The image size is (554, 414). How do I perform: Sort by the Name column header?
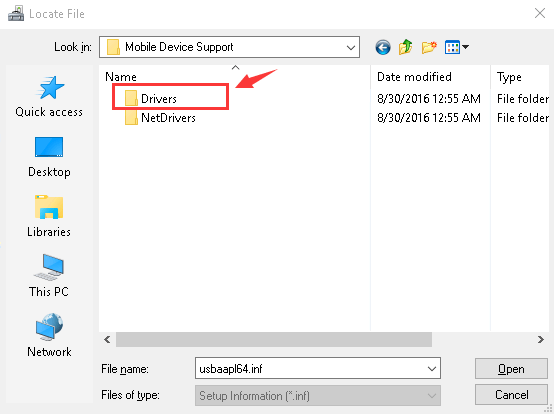coord(121,77)
